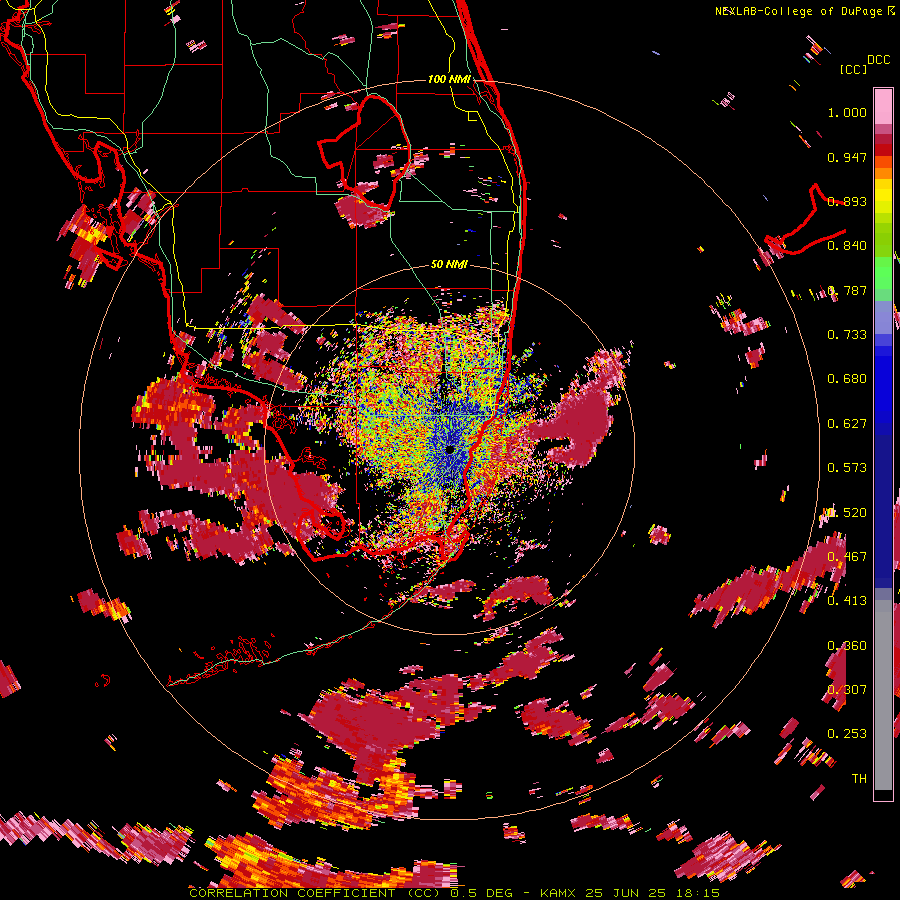
Task: Click the black radar site dot at ring center
Action: [450, 449]
